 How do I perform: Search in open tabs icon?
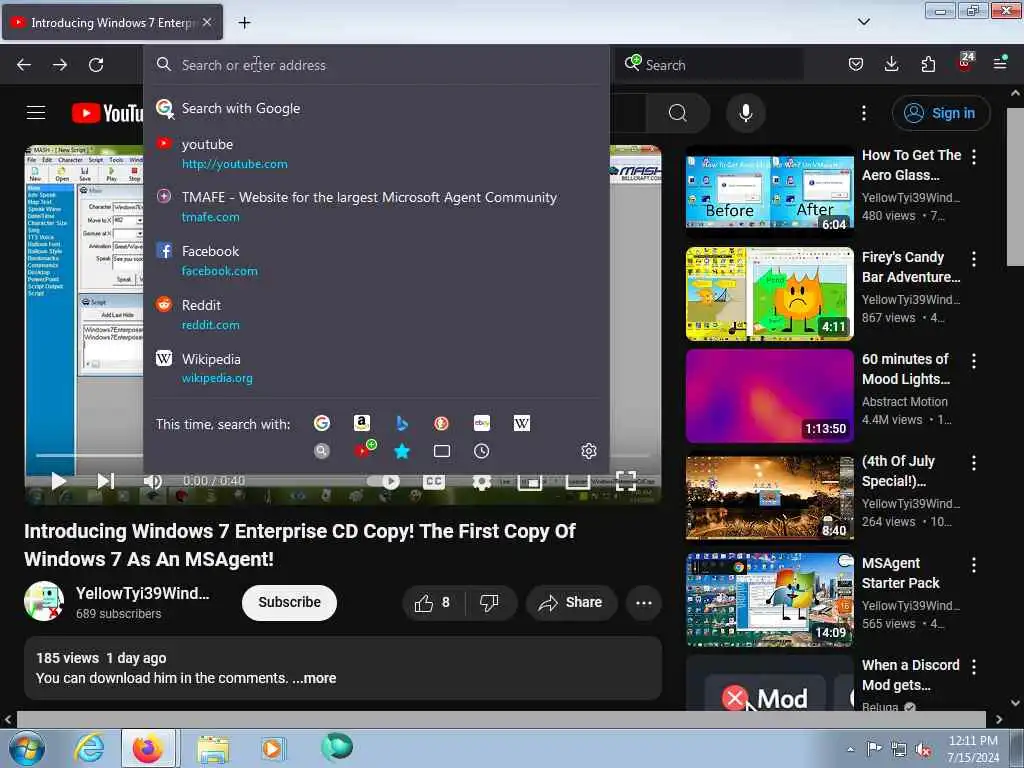pos(441,451)
